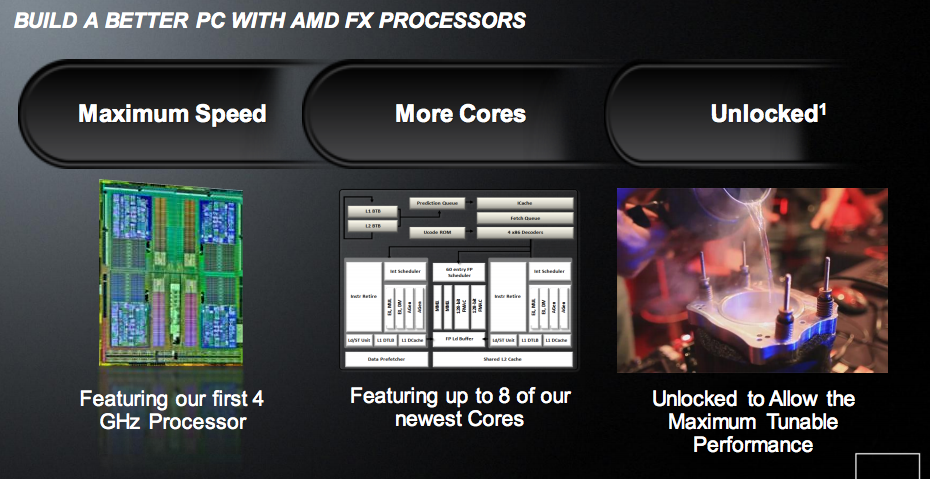Click the 4 x86 Decoders block

point(524,233)
